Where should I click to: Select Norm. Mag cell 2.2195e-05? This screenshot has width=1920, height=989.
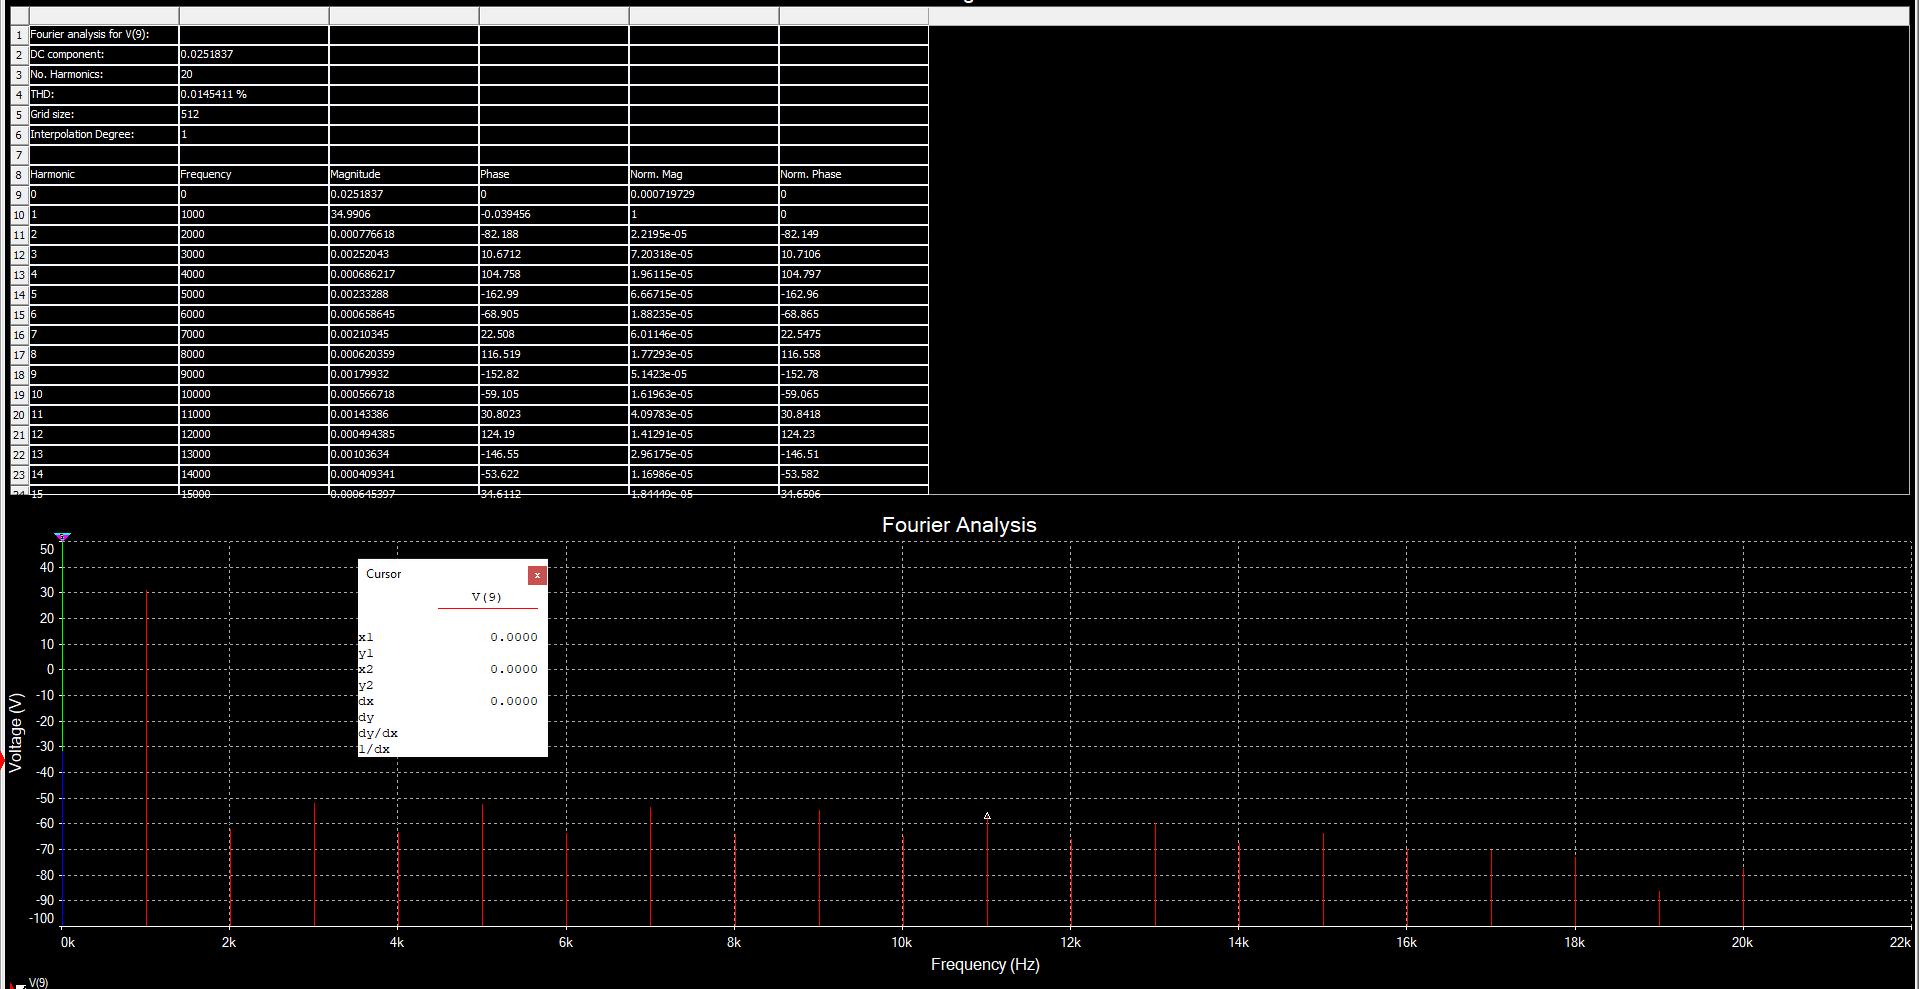point(704,235)
